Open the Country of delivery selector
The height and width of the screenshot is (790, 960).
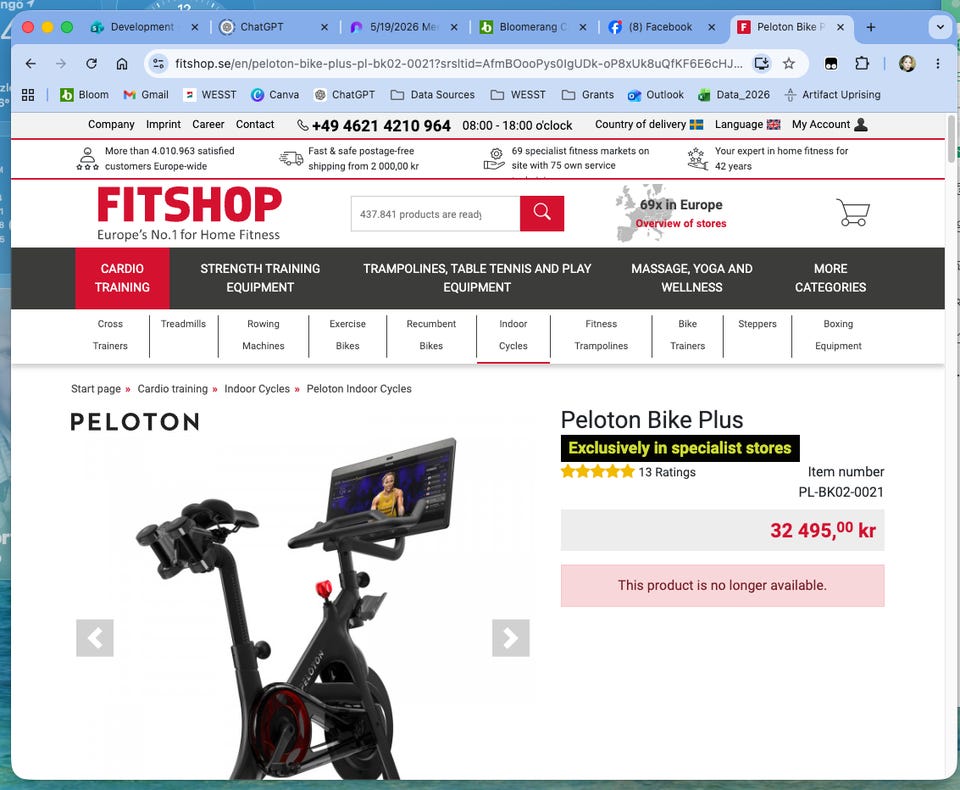pos(649,125)
